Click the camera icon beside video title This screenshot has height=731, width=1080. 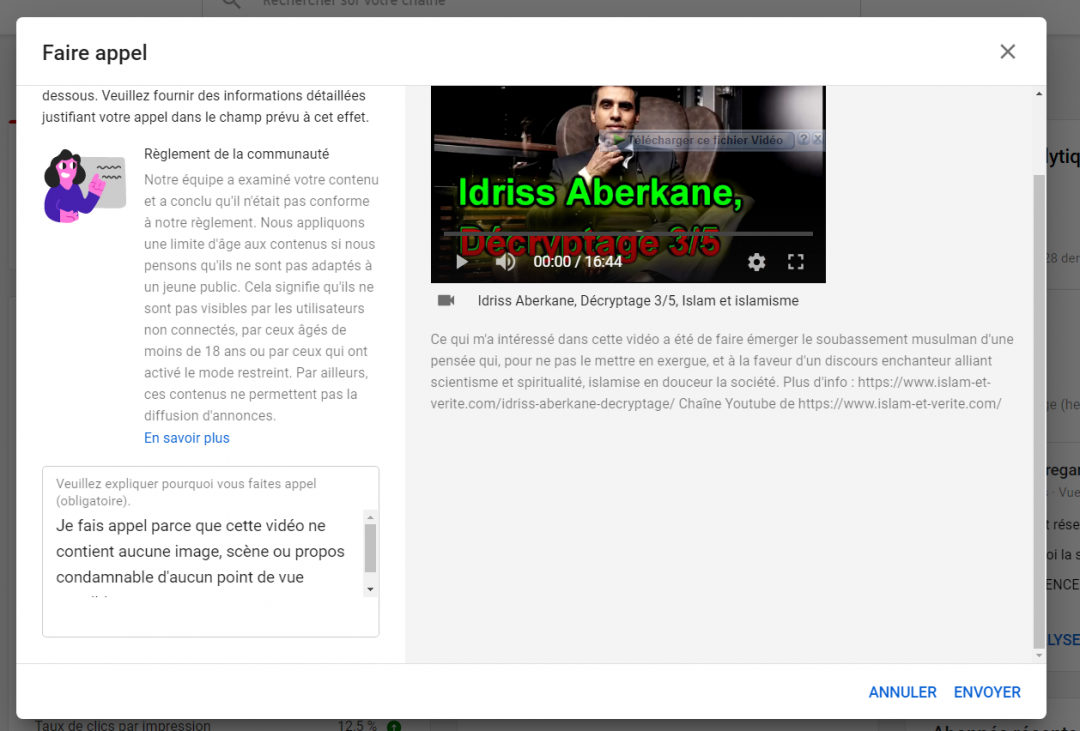point(446,300)
